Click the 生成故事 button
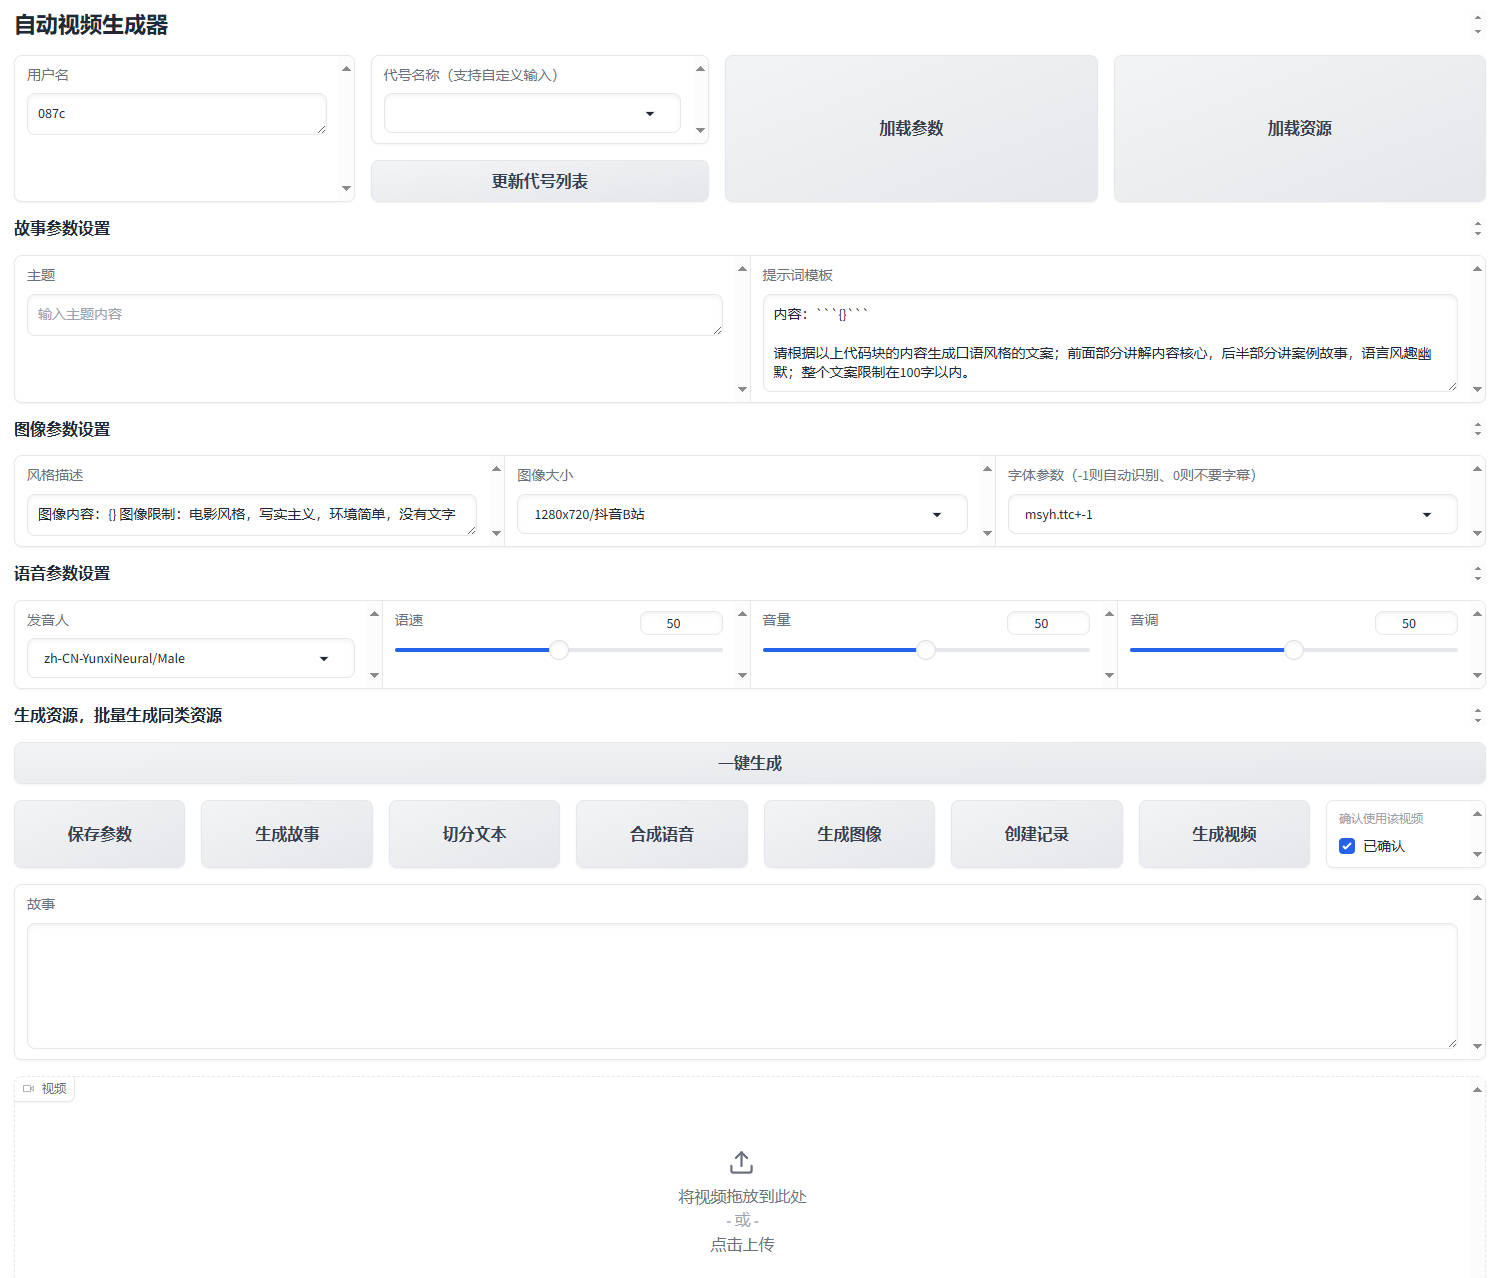This screenshot has width=1498, height=1278. pyautogui.click(x=287, y=834)
